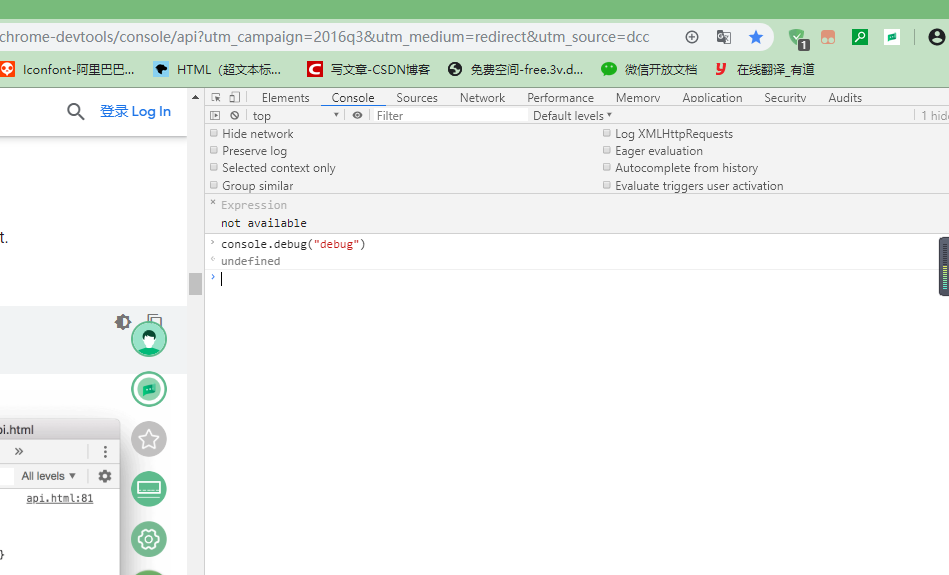
Task: Click the floating settings gear button
Action: click(149, 539)
